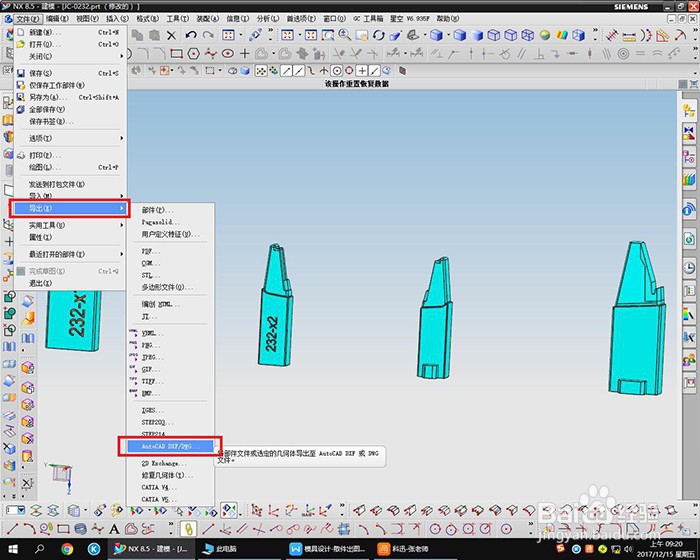Toggle the endpoint snap button
Viewport: 700px width, 560px height.
click(x=287, y=71)
